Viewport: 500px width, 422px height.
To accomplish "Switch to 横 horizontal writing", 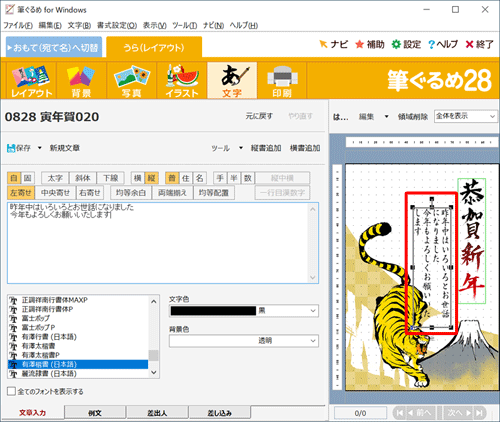I will pos(138,178).
